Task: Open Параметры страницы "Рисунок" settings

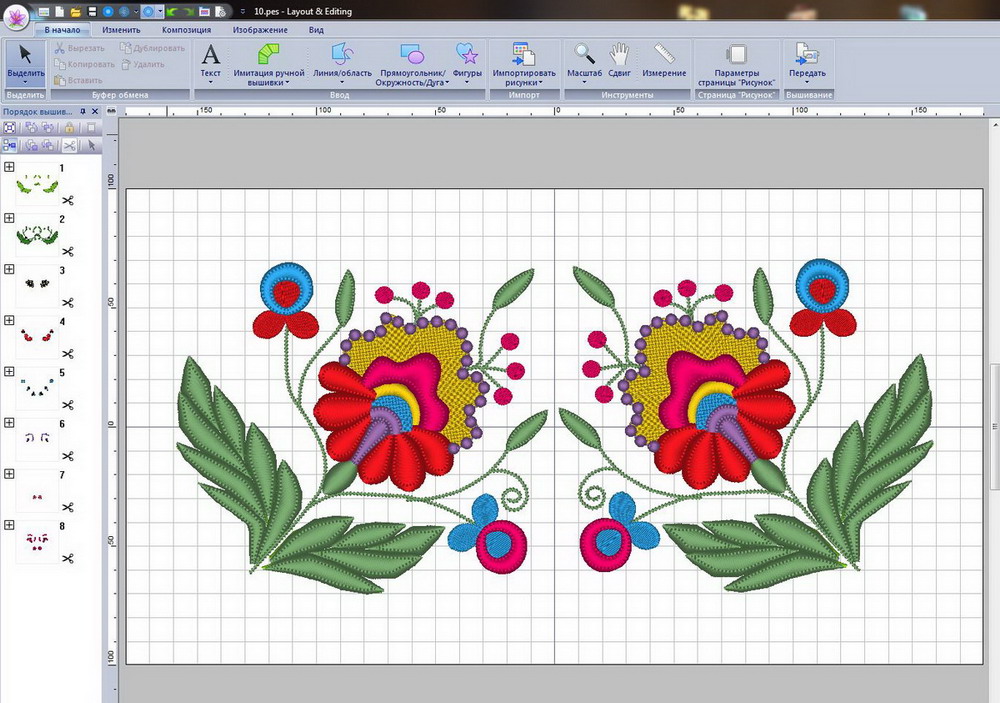Action: pos(737,64)
